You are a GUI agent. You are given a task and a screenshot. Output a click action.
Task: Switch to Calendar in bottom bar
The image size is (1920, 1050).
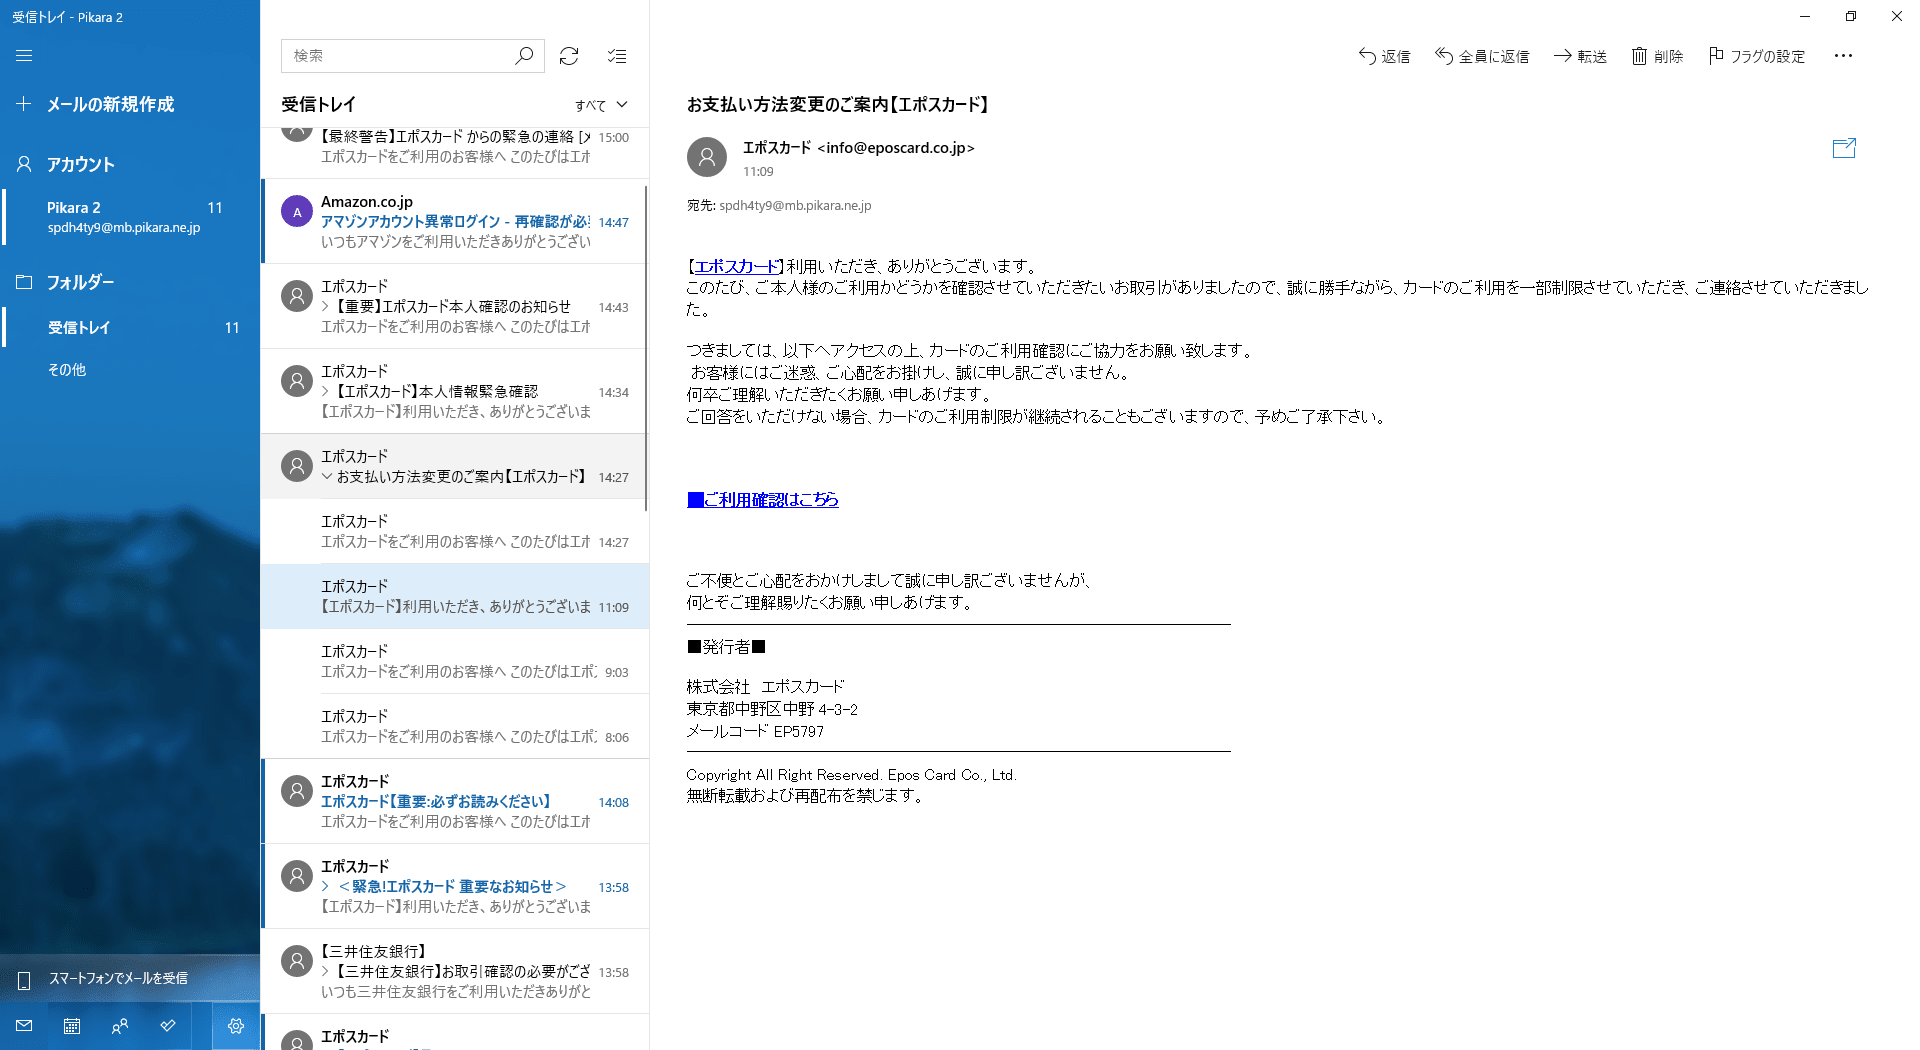coord(72,1026)
